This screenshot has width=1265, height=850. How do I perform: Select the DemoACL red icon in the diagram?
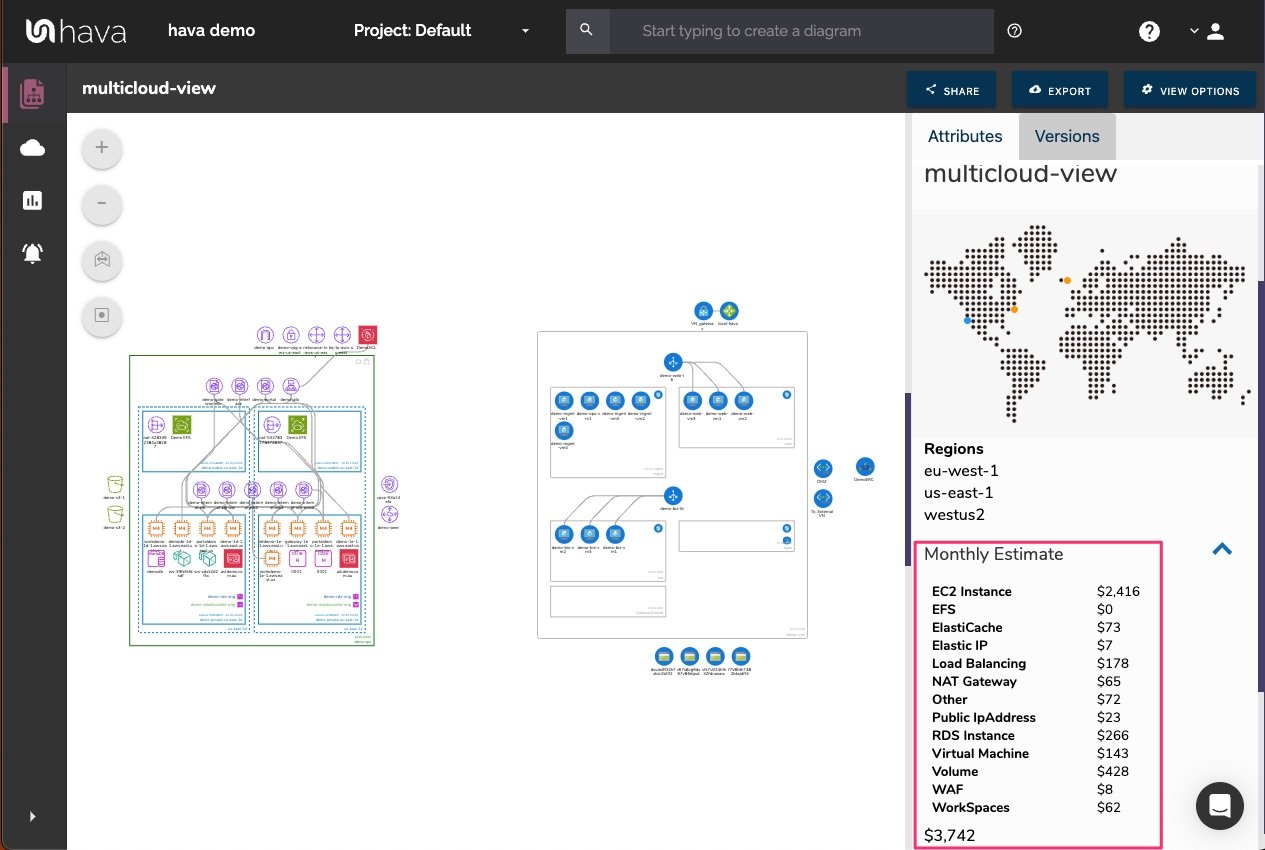coord(368,335)
